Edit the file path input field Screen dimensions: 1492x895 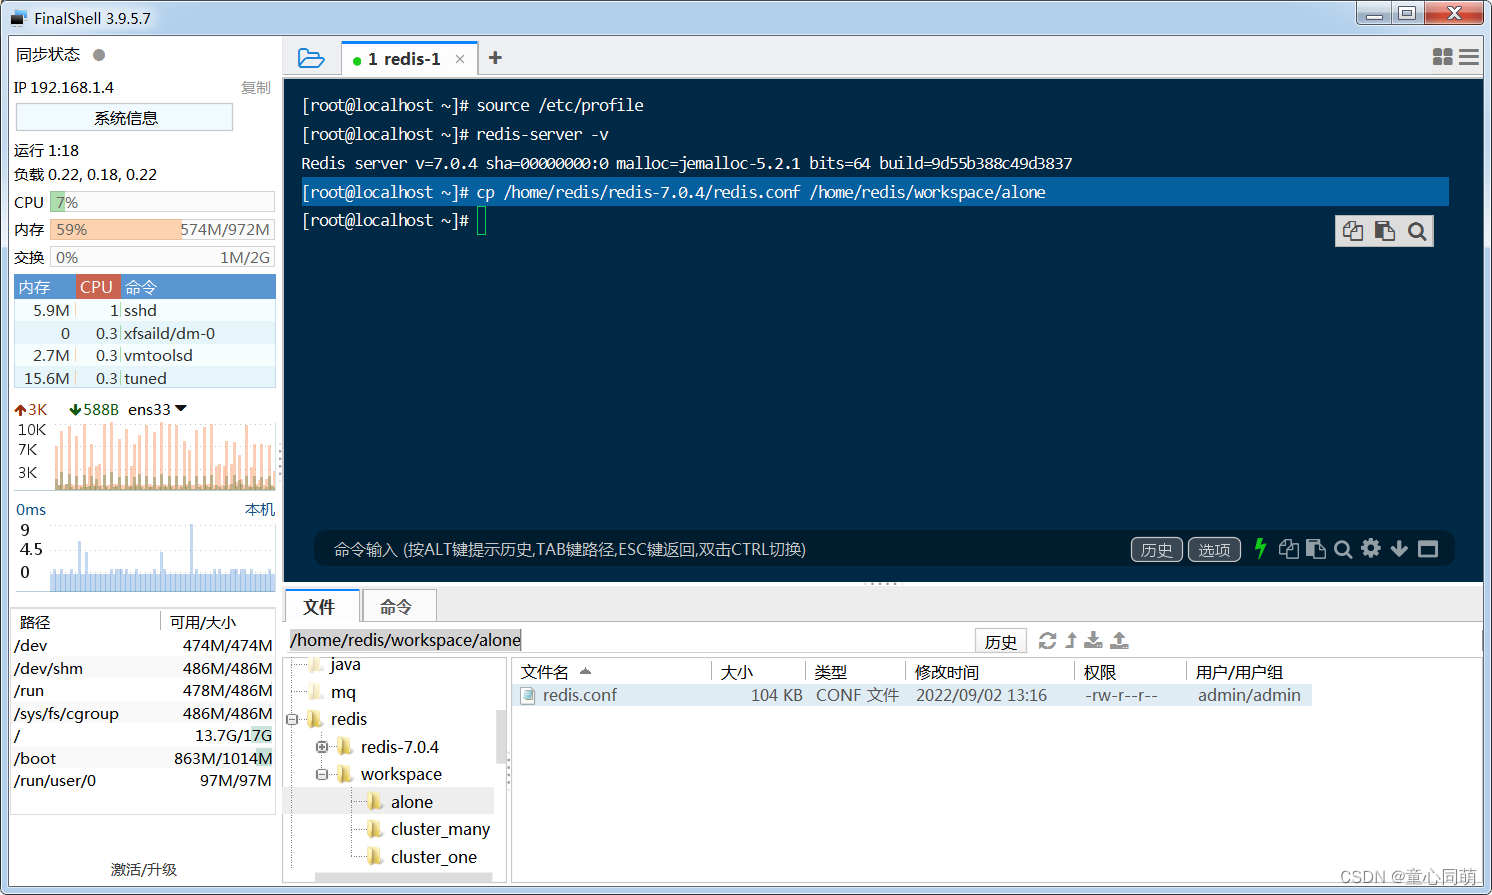coord(630,640)
